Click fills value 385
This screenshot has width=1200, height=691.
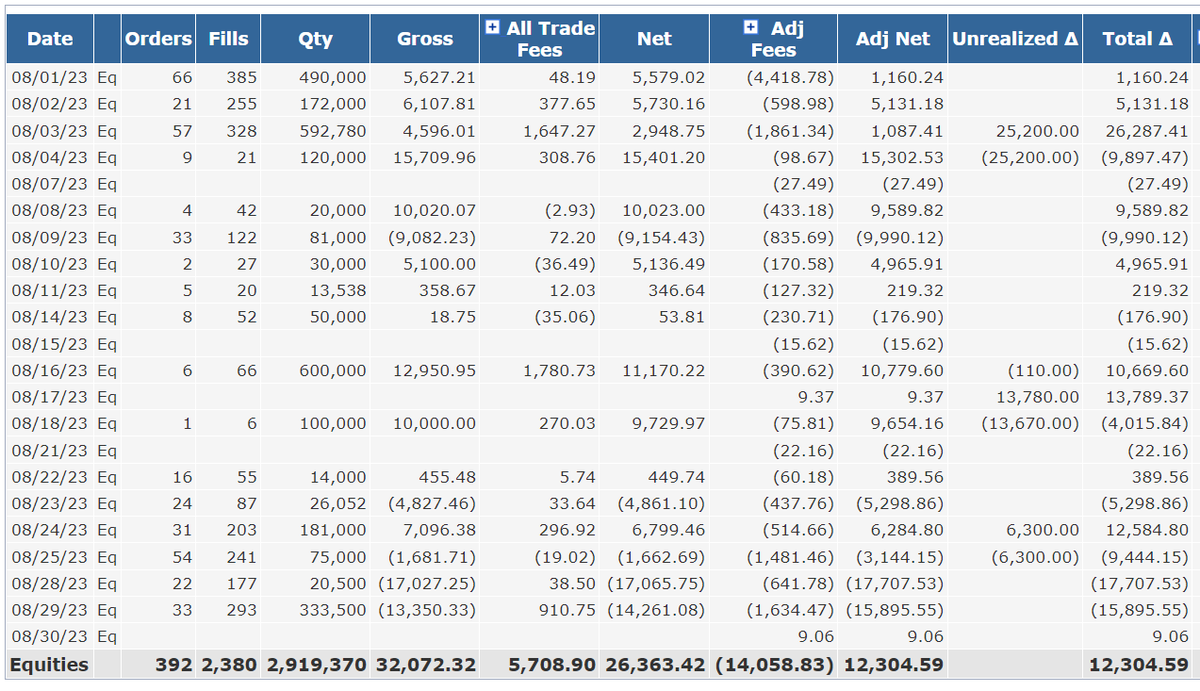coord(241,77)
